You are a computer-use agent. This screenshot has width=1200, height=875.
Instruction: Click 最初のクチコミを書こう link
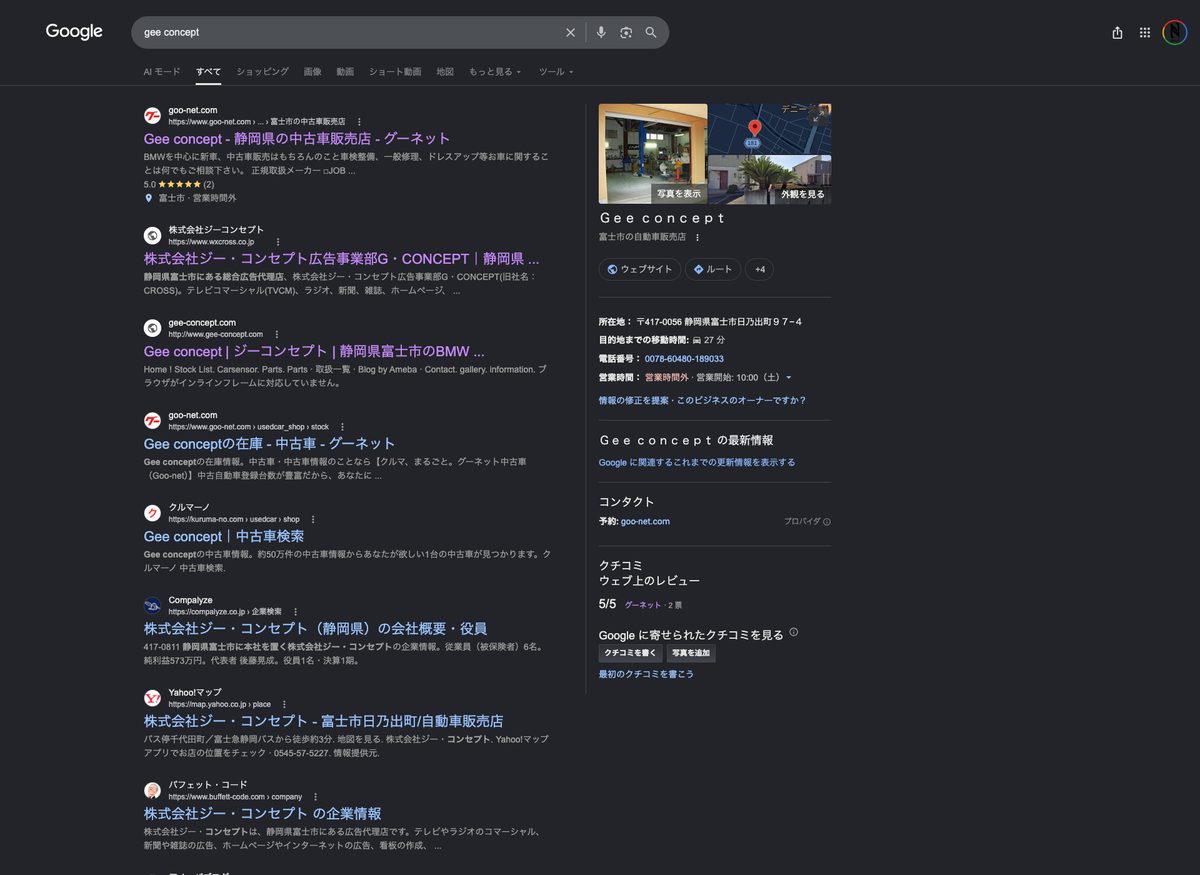point(646,674)
